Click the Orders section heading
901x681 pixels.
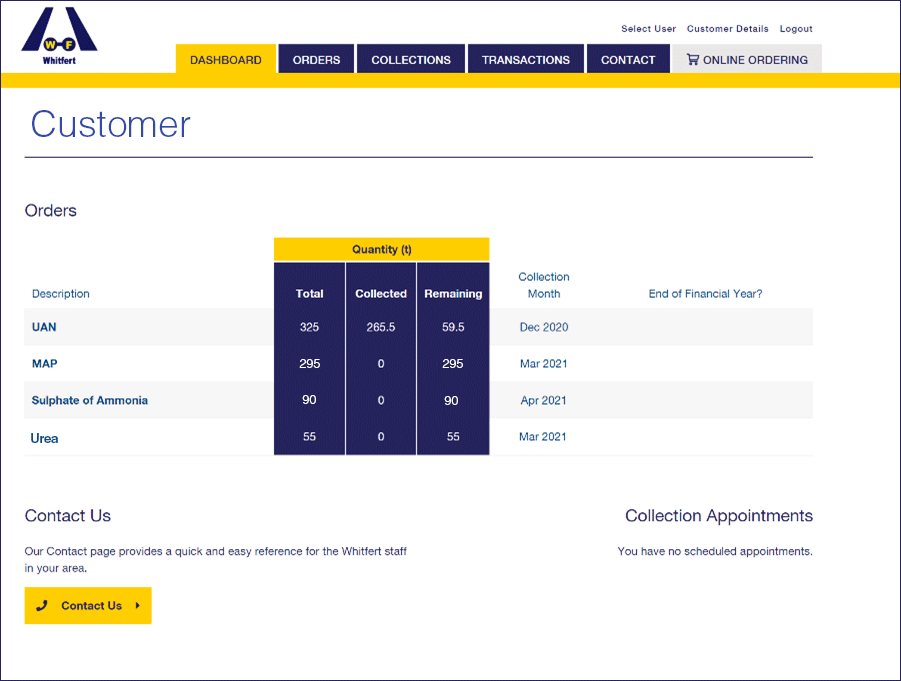pos(51,210)
